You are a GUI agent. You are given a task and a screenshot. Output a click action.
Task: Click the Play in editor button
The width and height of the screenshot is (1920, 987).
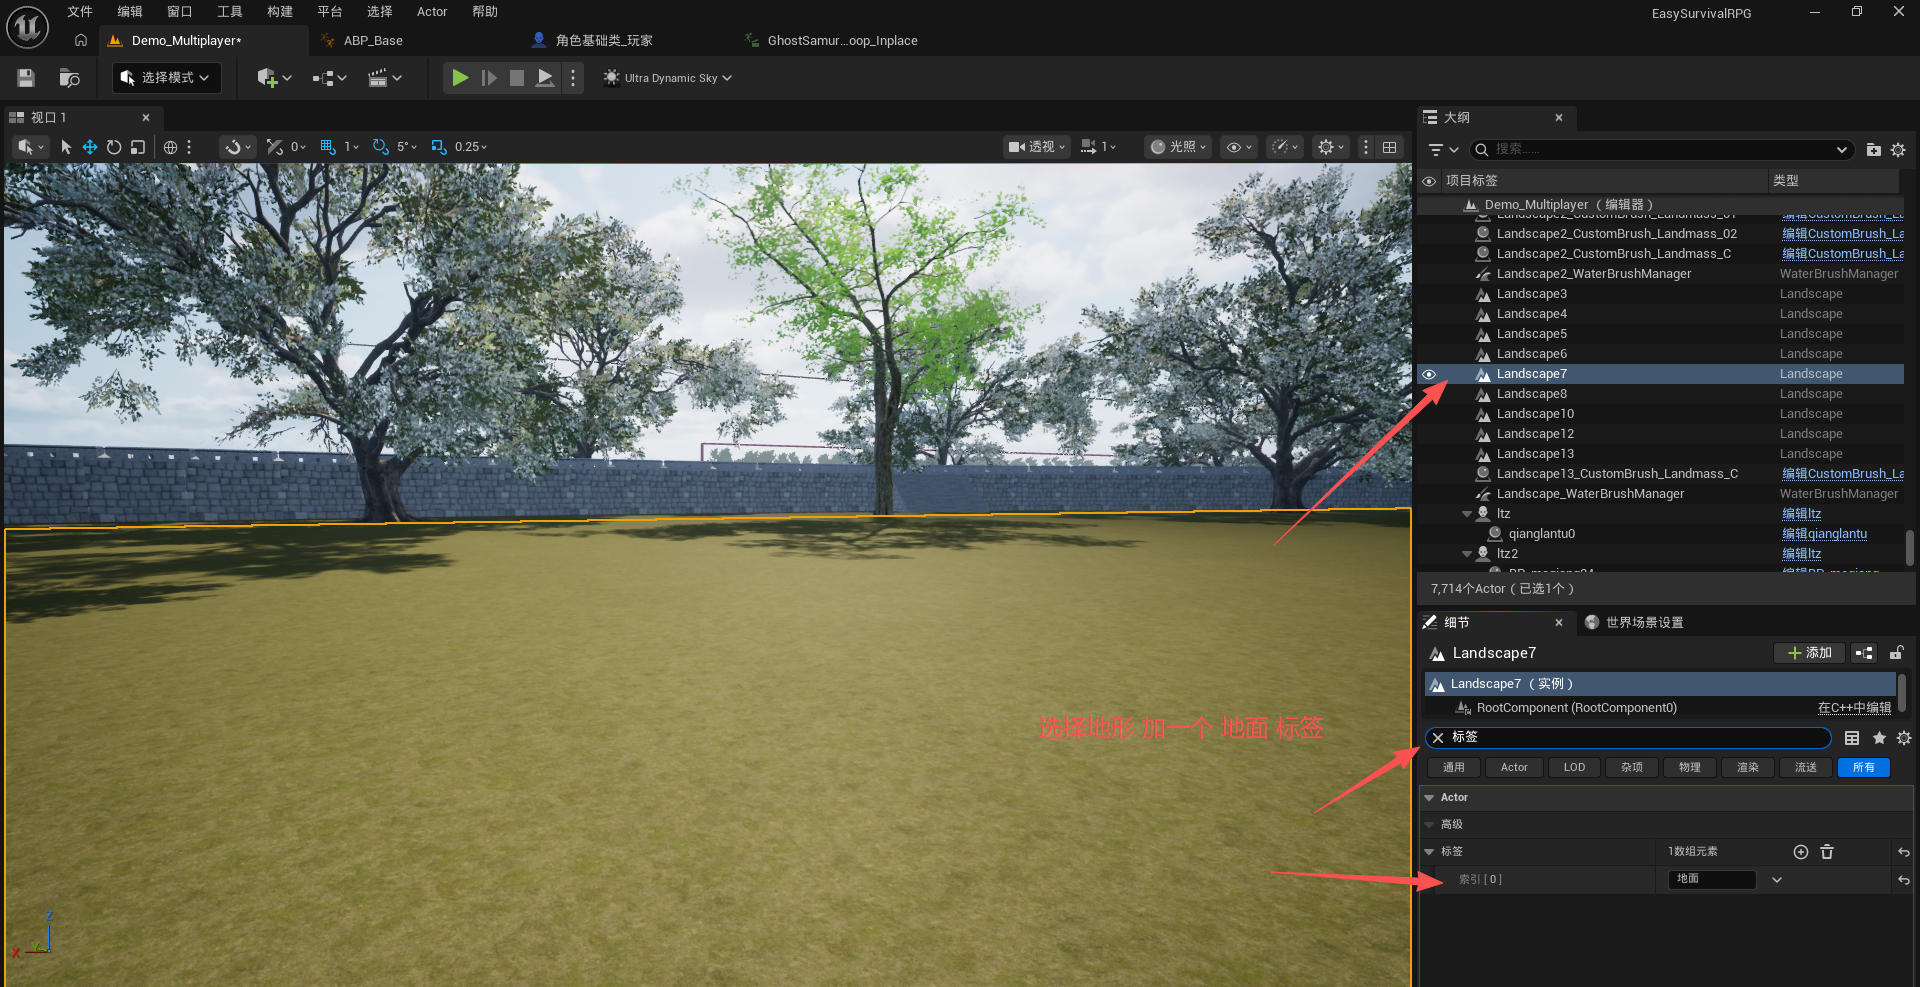(x=460, y=78)
